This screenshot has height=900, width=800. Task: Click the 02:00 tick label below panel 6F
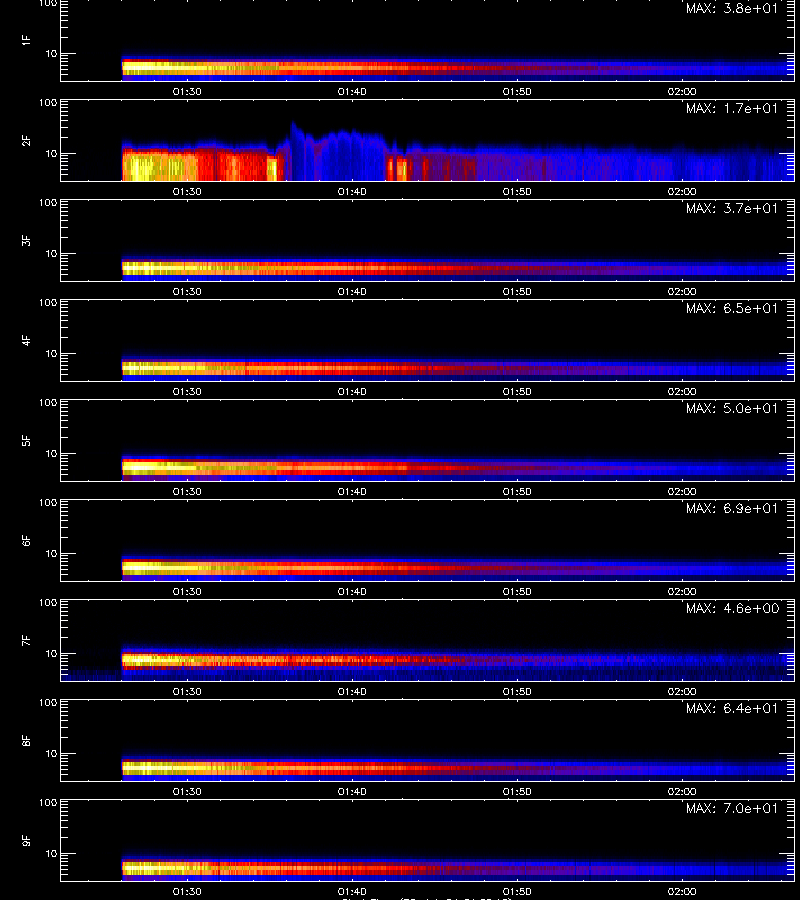pos(682,592)
